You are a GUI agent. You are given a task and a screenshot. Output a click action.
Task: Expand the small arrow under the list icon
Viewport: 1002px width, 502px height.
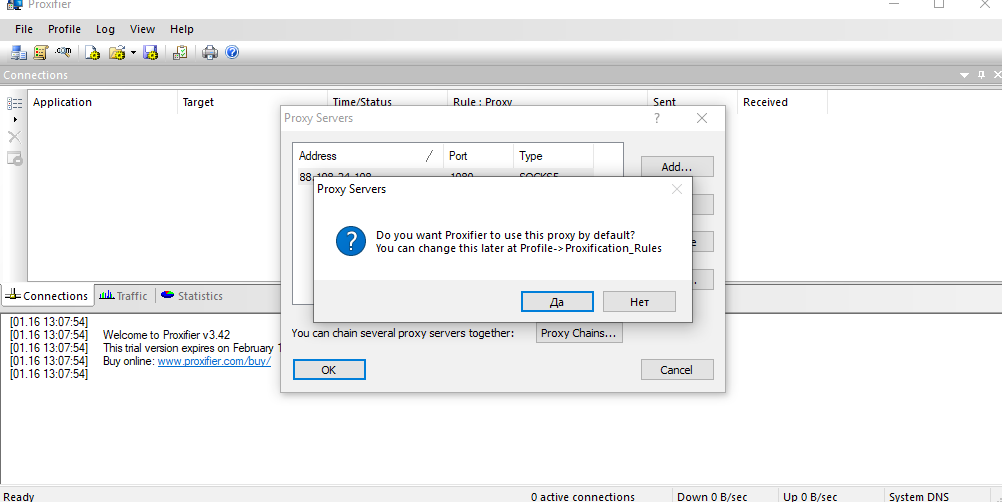(15, 119)
